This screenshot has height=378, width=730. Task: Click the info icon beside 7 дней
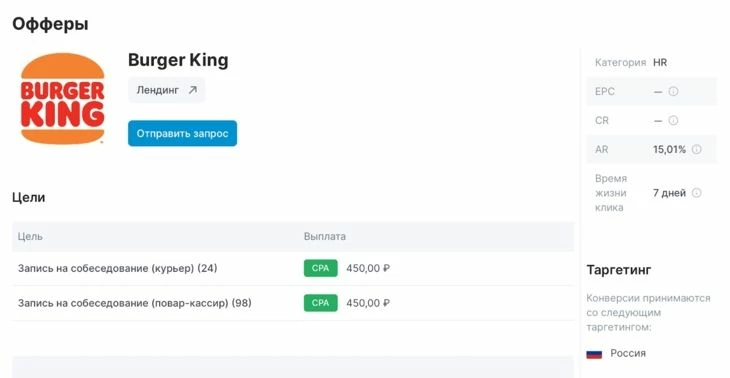(x=696, y=193)
